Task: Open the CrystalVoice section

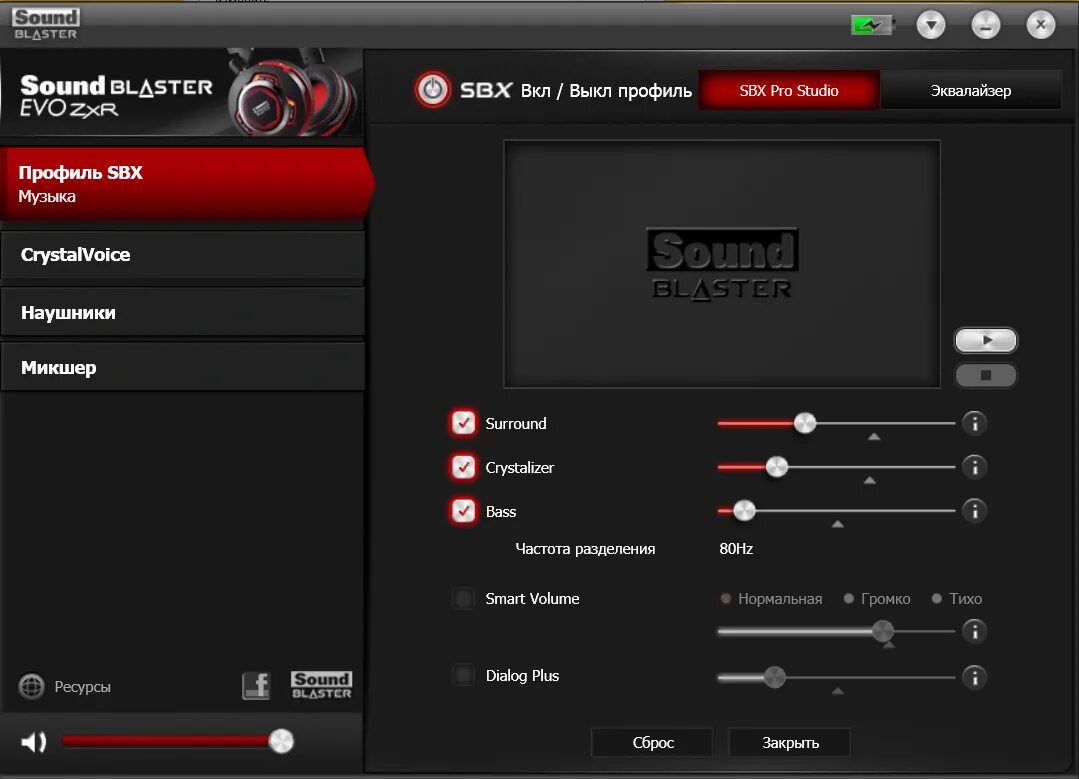Action: 182,255
